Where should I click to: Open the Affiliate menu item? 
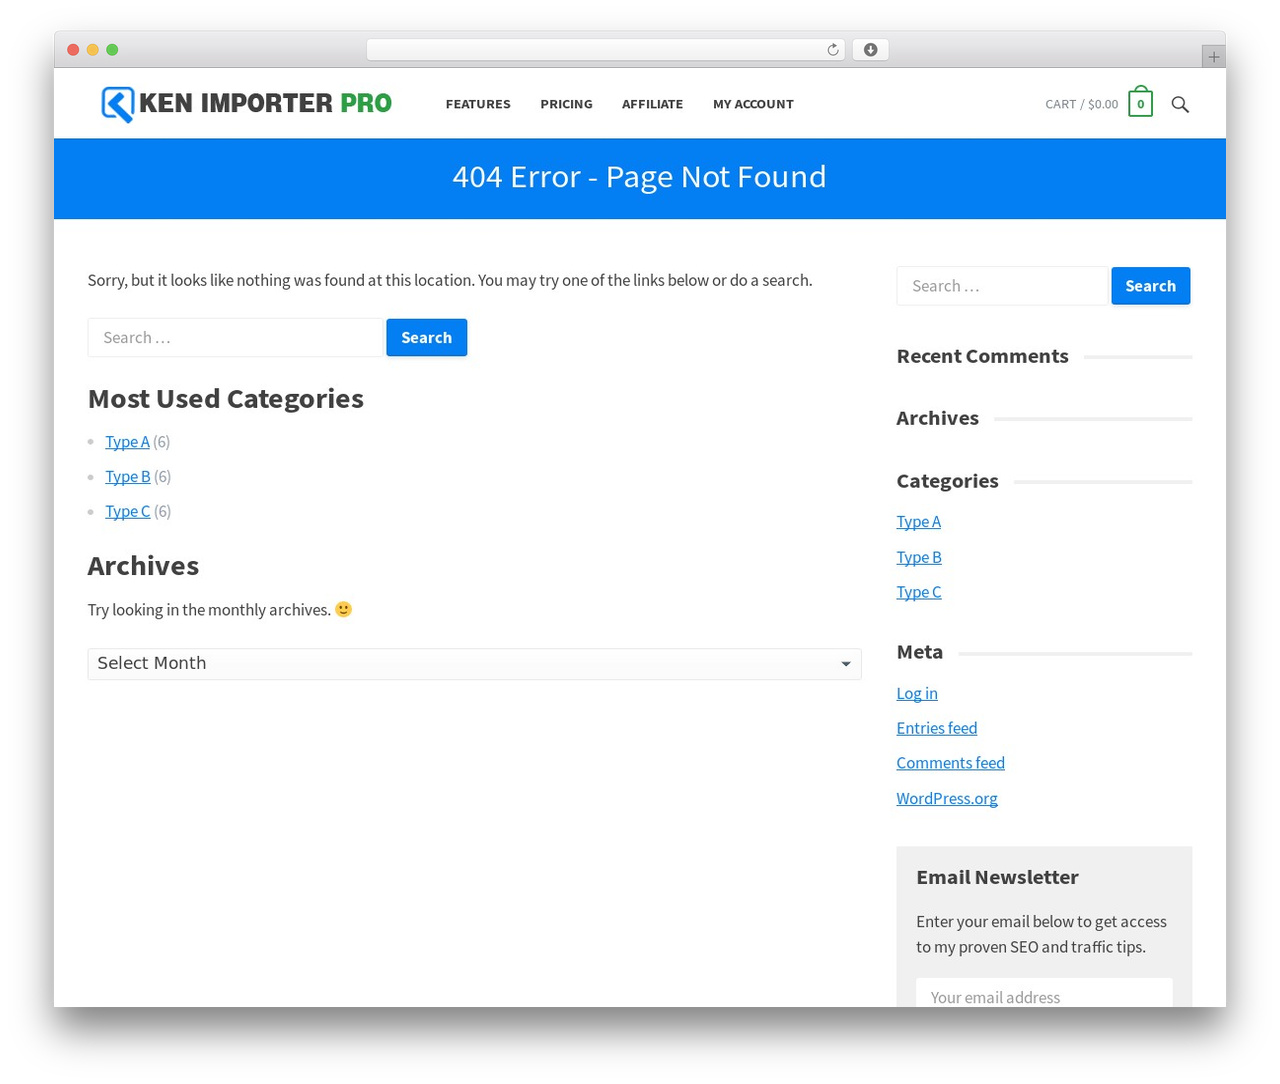tap(652, 104)
